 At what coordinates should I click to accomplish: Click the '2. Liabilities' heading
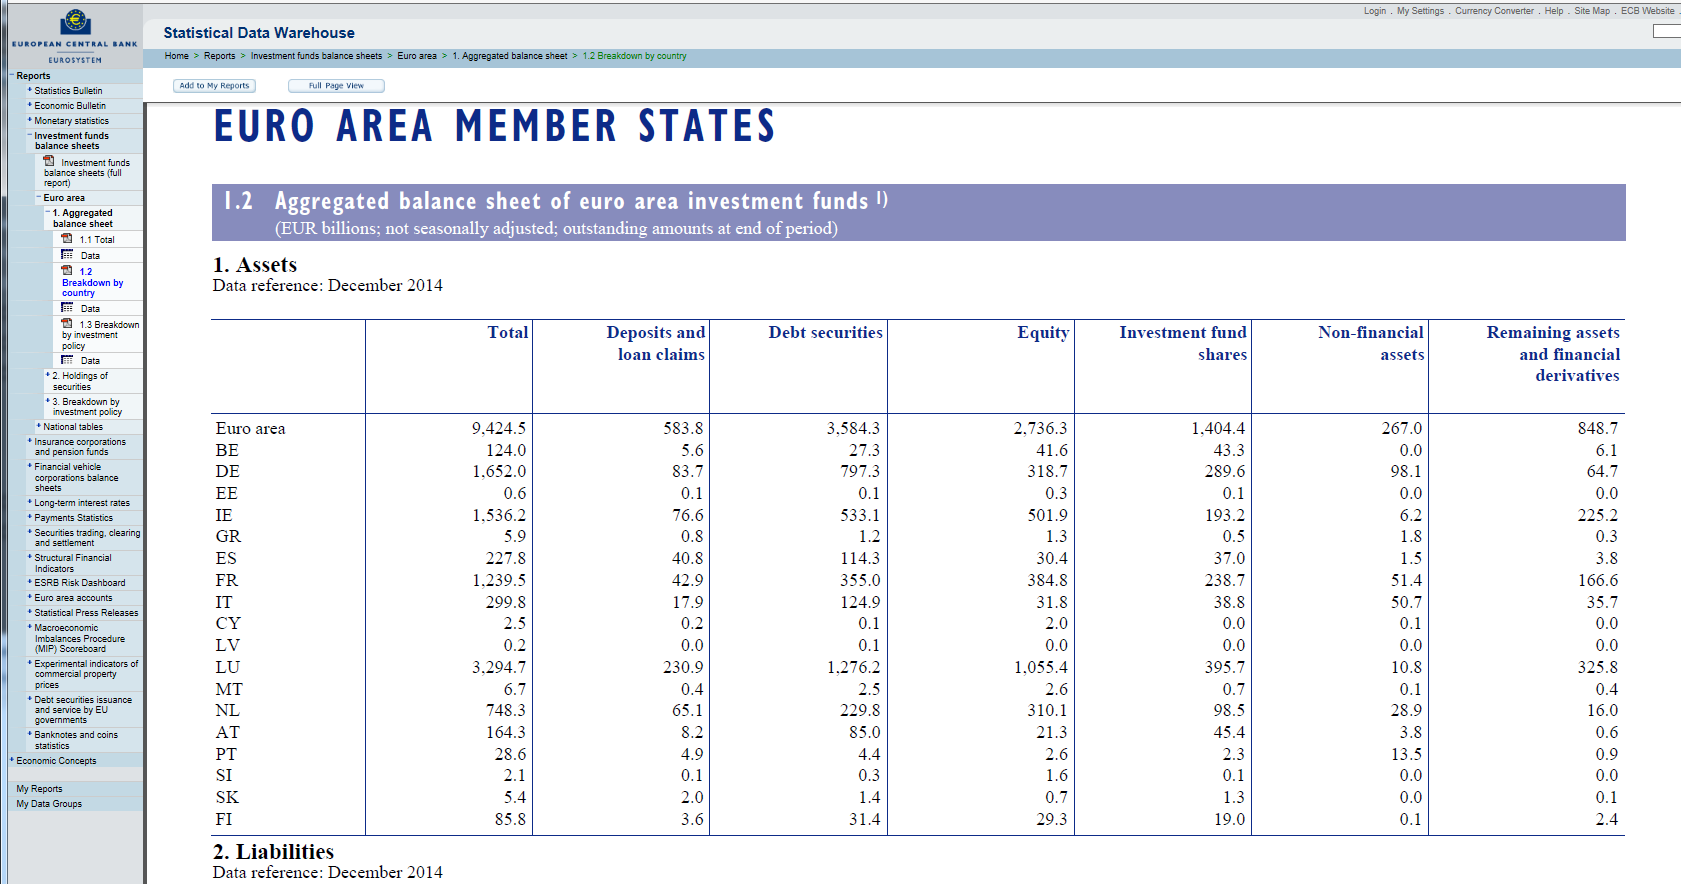pos(273,852)
